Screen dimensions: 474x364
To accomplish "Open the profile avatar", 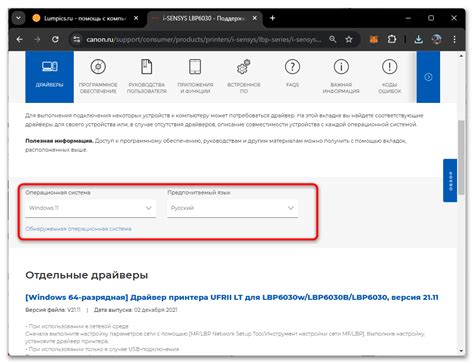I will click(436, 39).
